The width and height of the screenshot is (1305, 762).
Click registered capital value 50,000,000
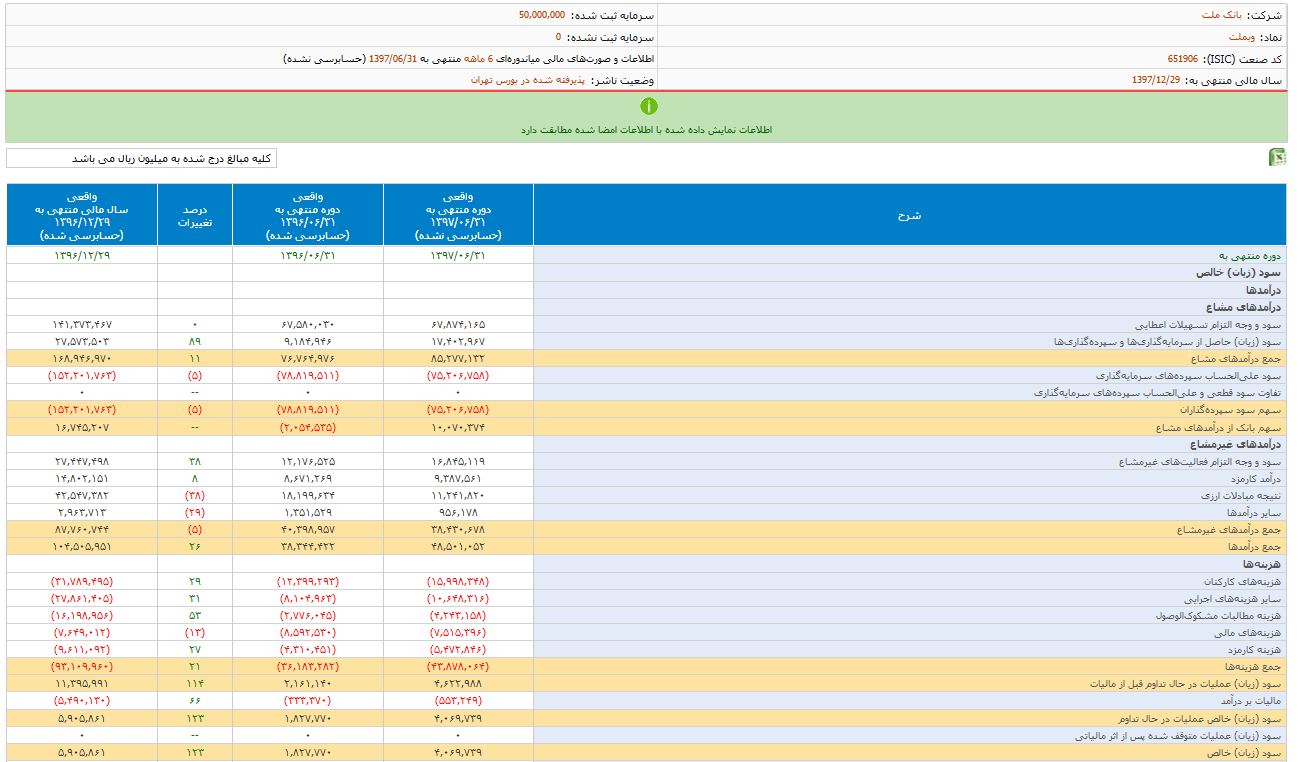pyautogui.click(x=541, y=15)
